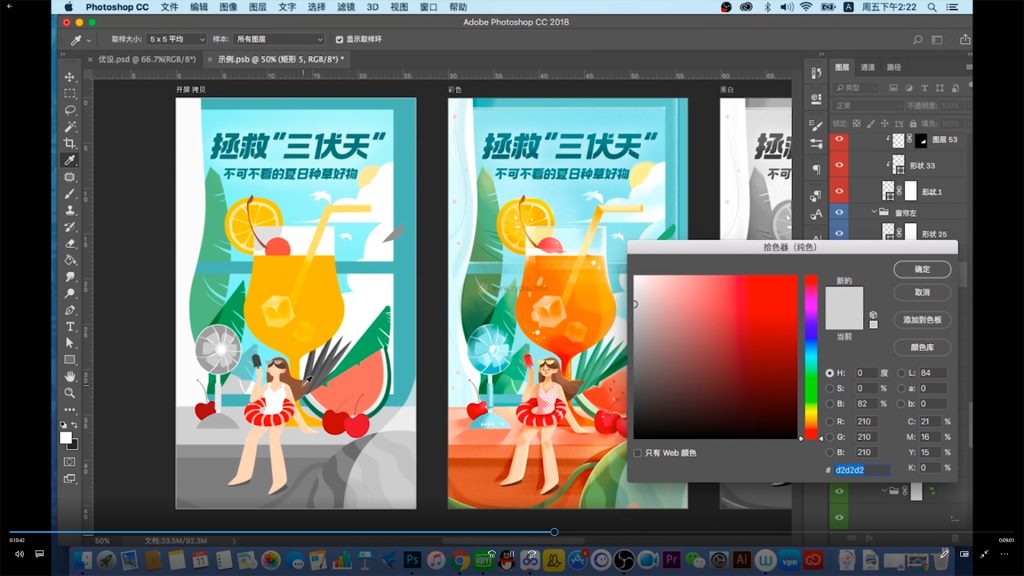Select the Magic Wand tool
The image size is (1024, 576).
(x=70, y=127)
